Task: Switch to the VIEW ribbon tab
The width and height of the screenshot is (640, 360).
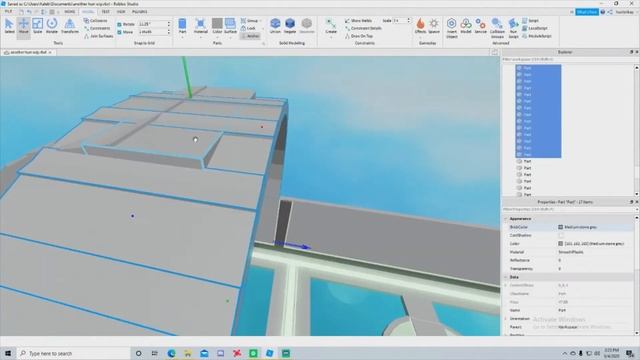Action: pos(121,12)
